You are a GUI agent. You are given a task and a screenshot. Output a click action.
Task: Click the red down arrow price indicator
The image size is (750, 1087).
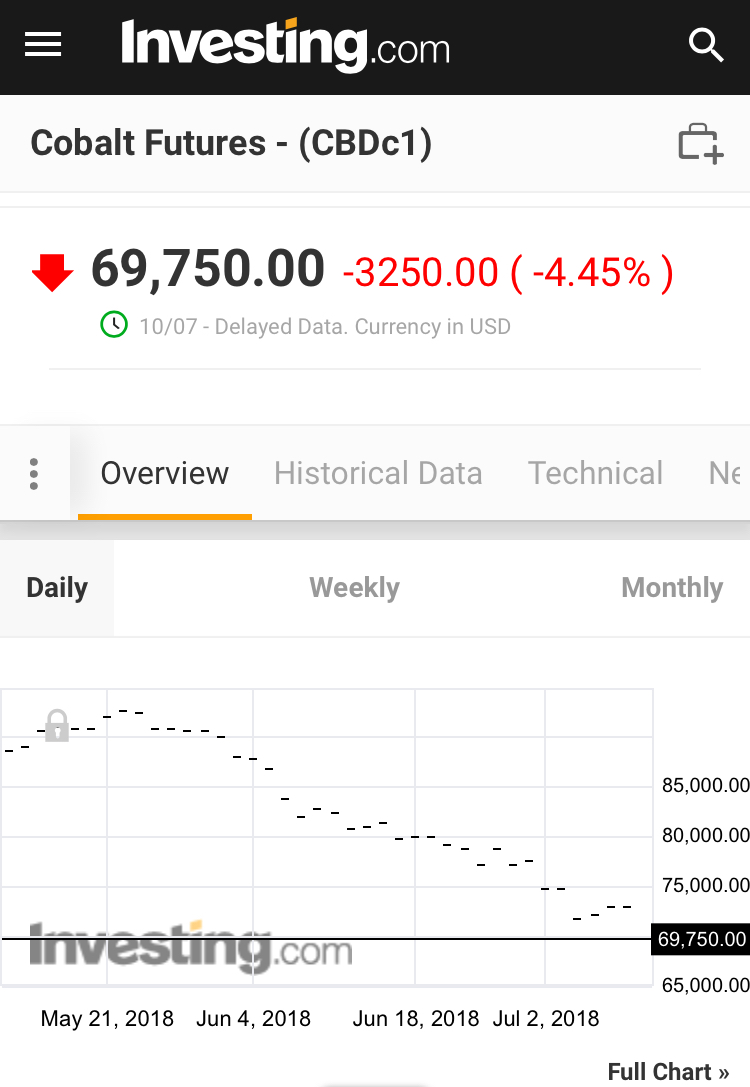point(53,272)
